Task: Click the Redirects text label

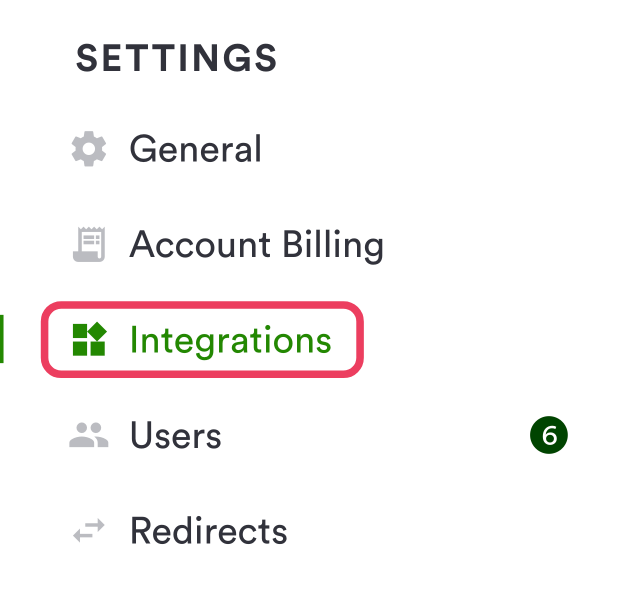Action: [x=209, y=531]
